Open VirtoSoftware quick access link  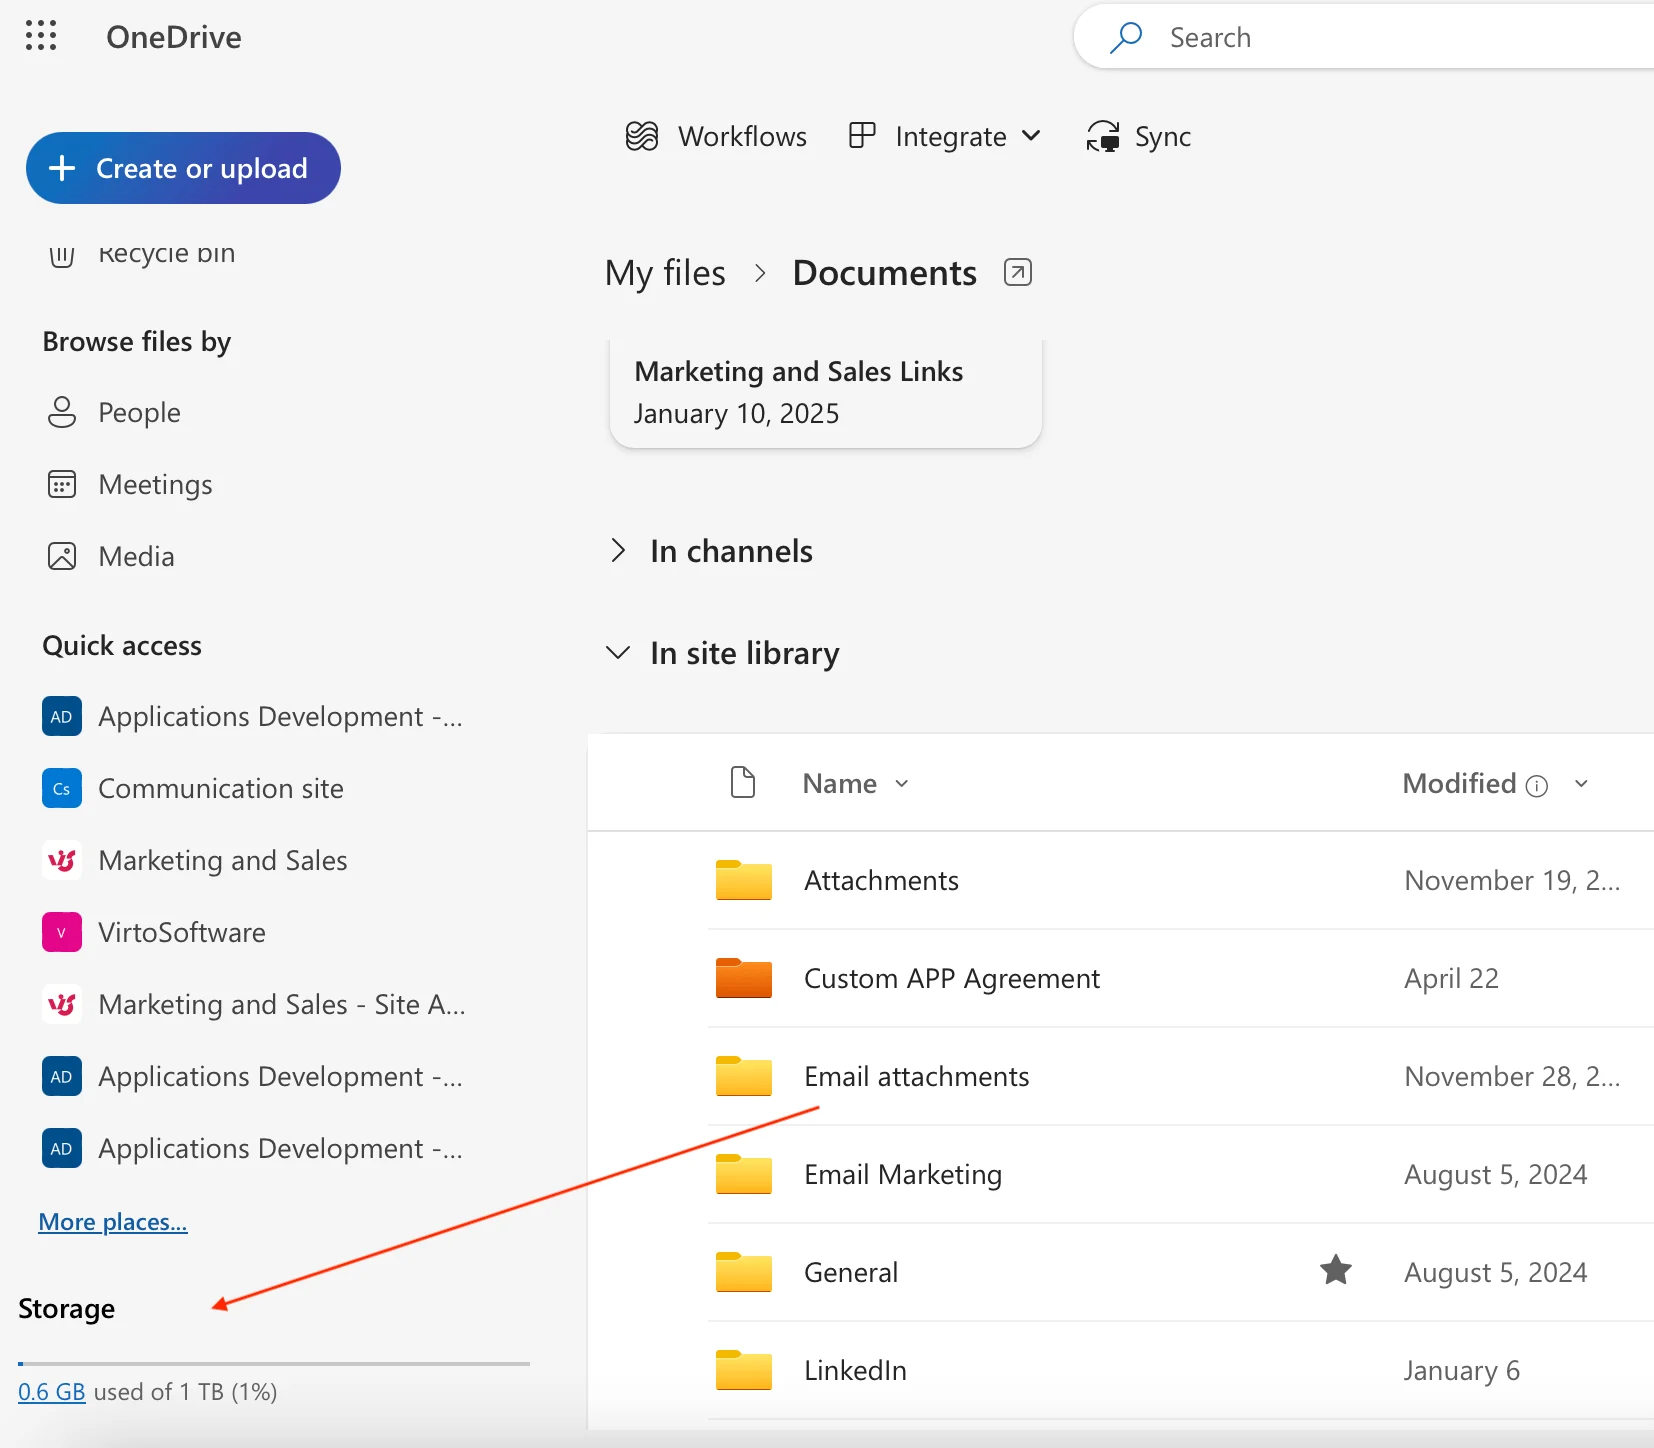tap(182, 932)
